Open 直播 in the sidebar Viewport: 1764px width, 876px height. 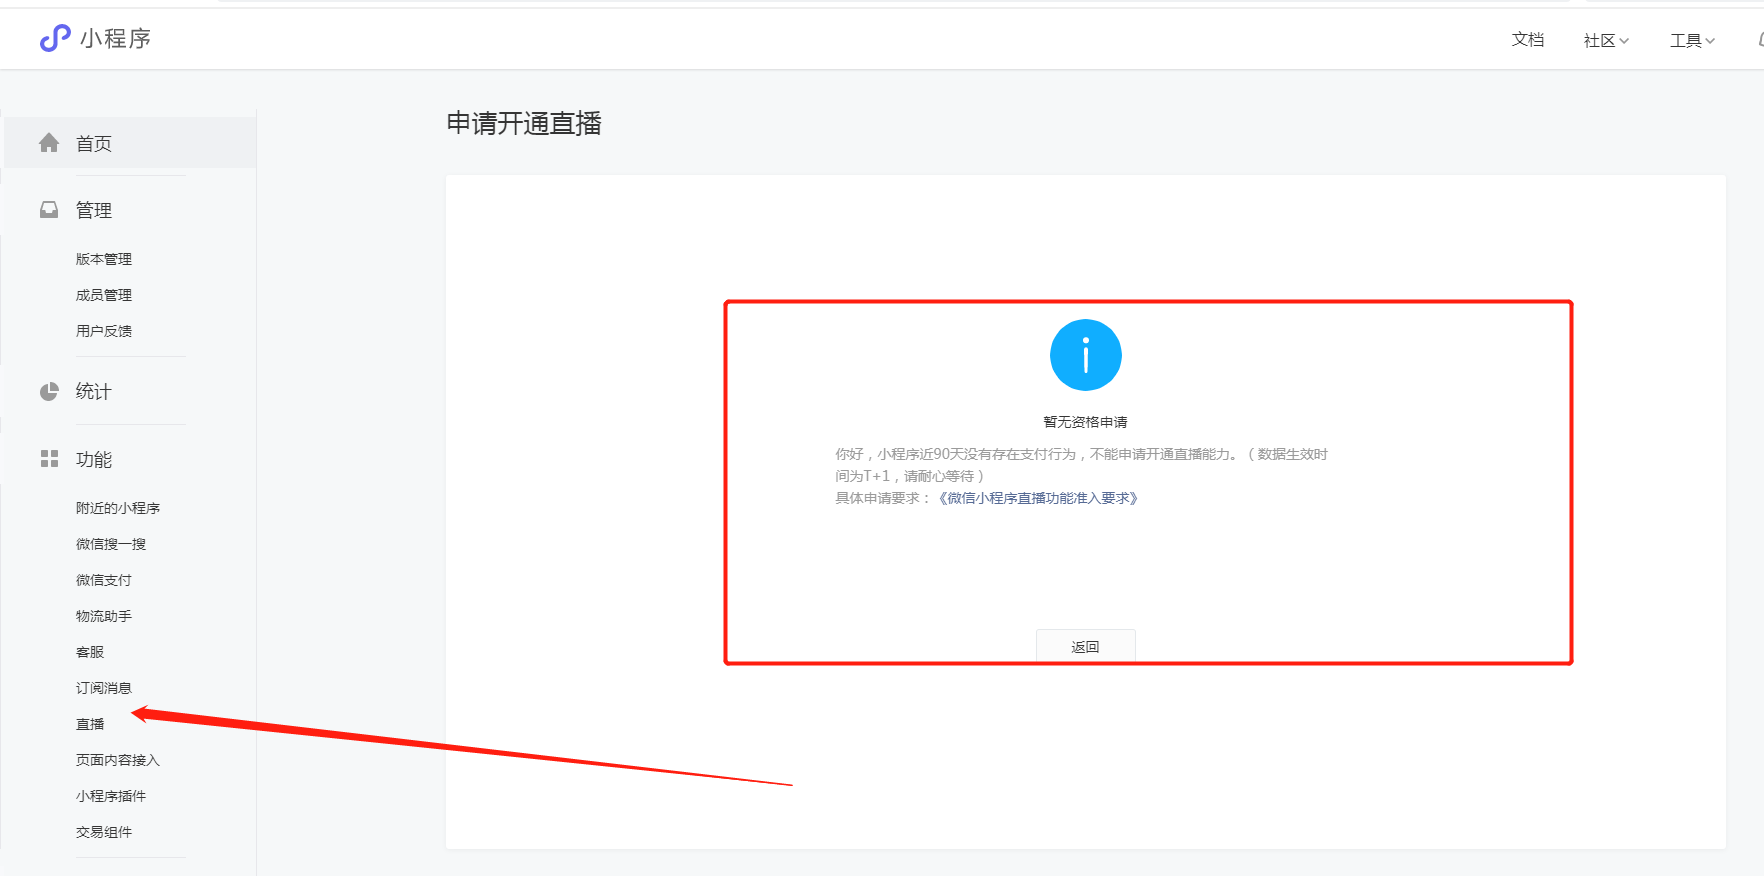90,724
